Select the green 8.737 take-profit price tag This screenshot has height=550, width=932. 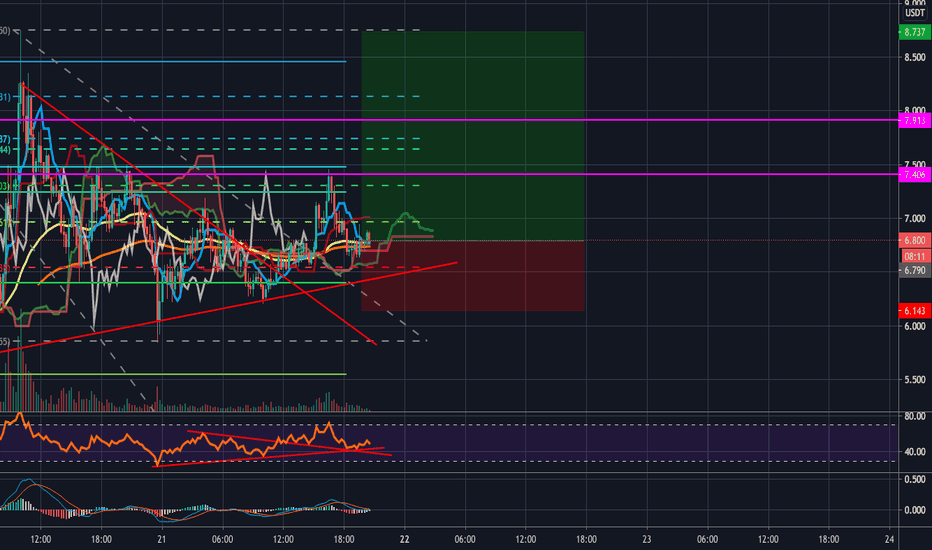click(914, 32)
